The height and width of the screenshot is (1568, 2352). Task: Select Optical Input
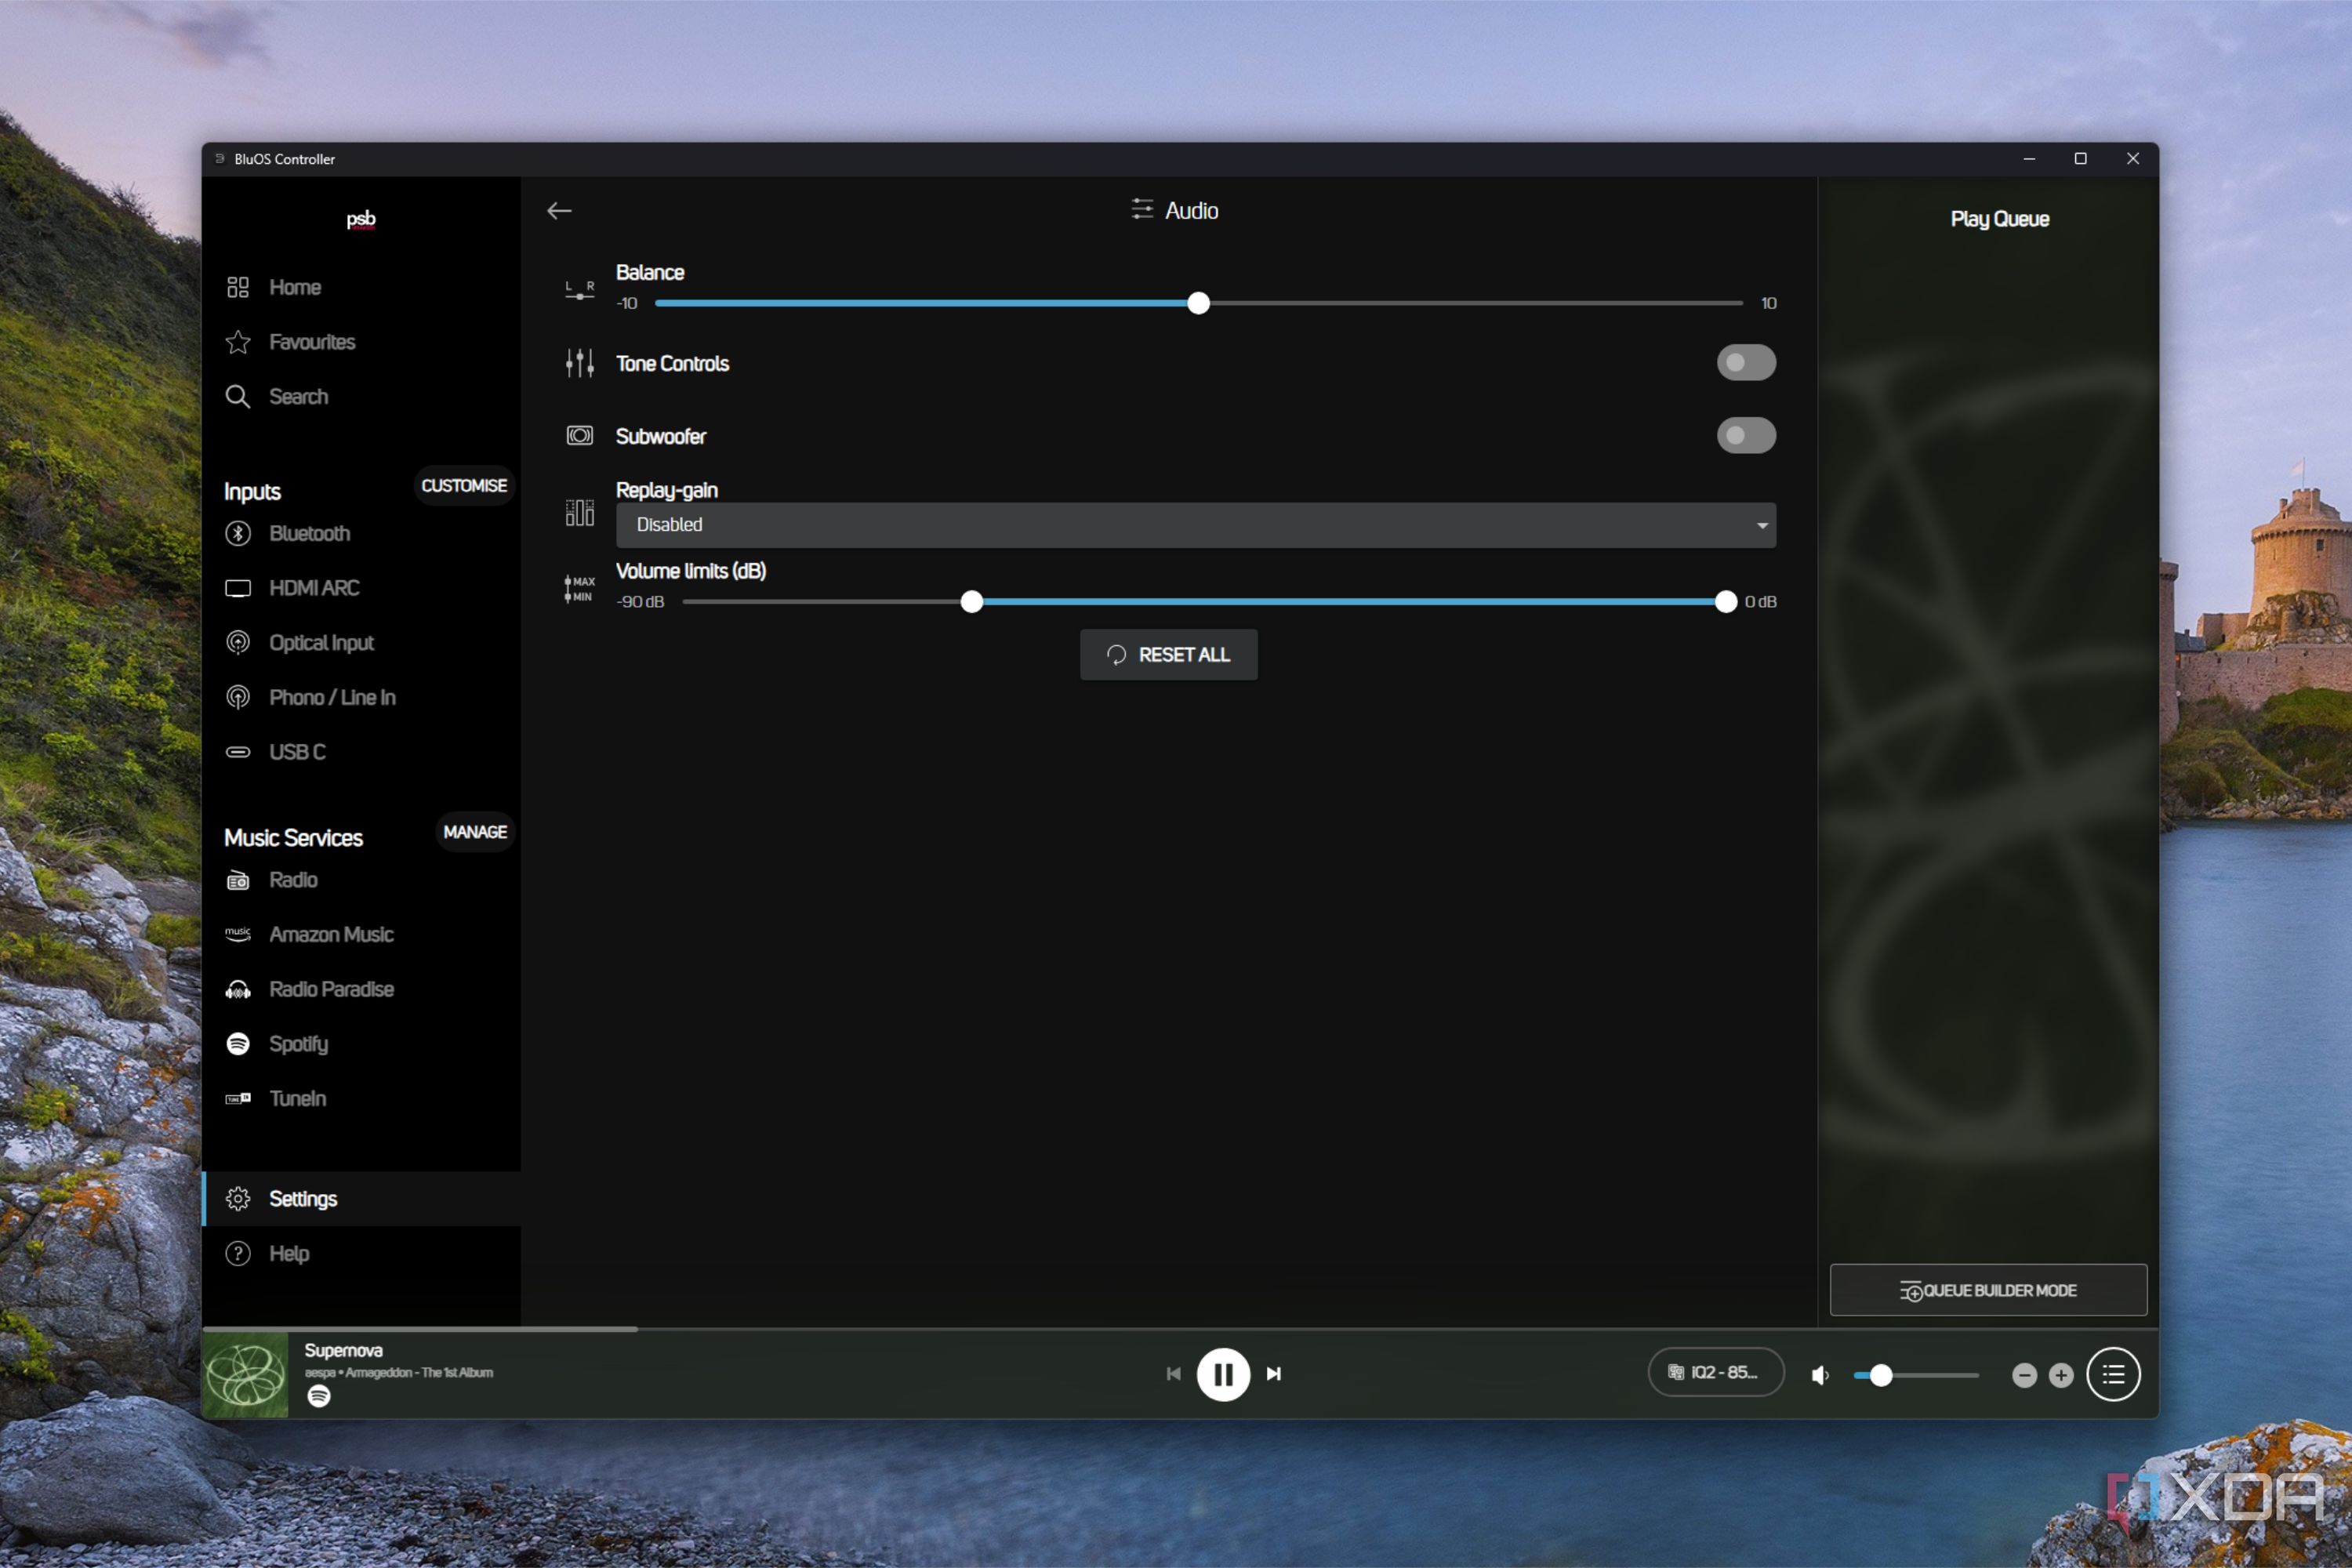click(361, 642)
